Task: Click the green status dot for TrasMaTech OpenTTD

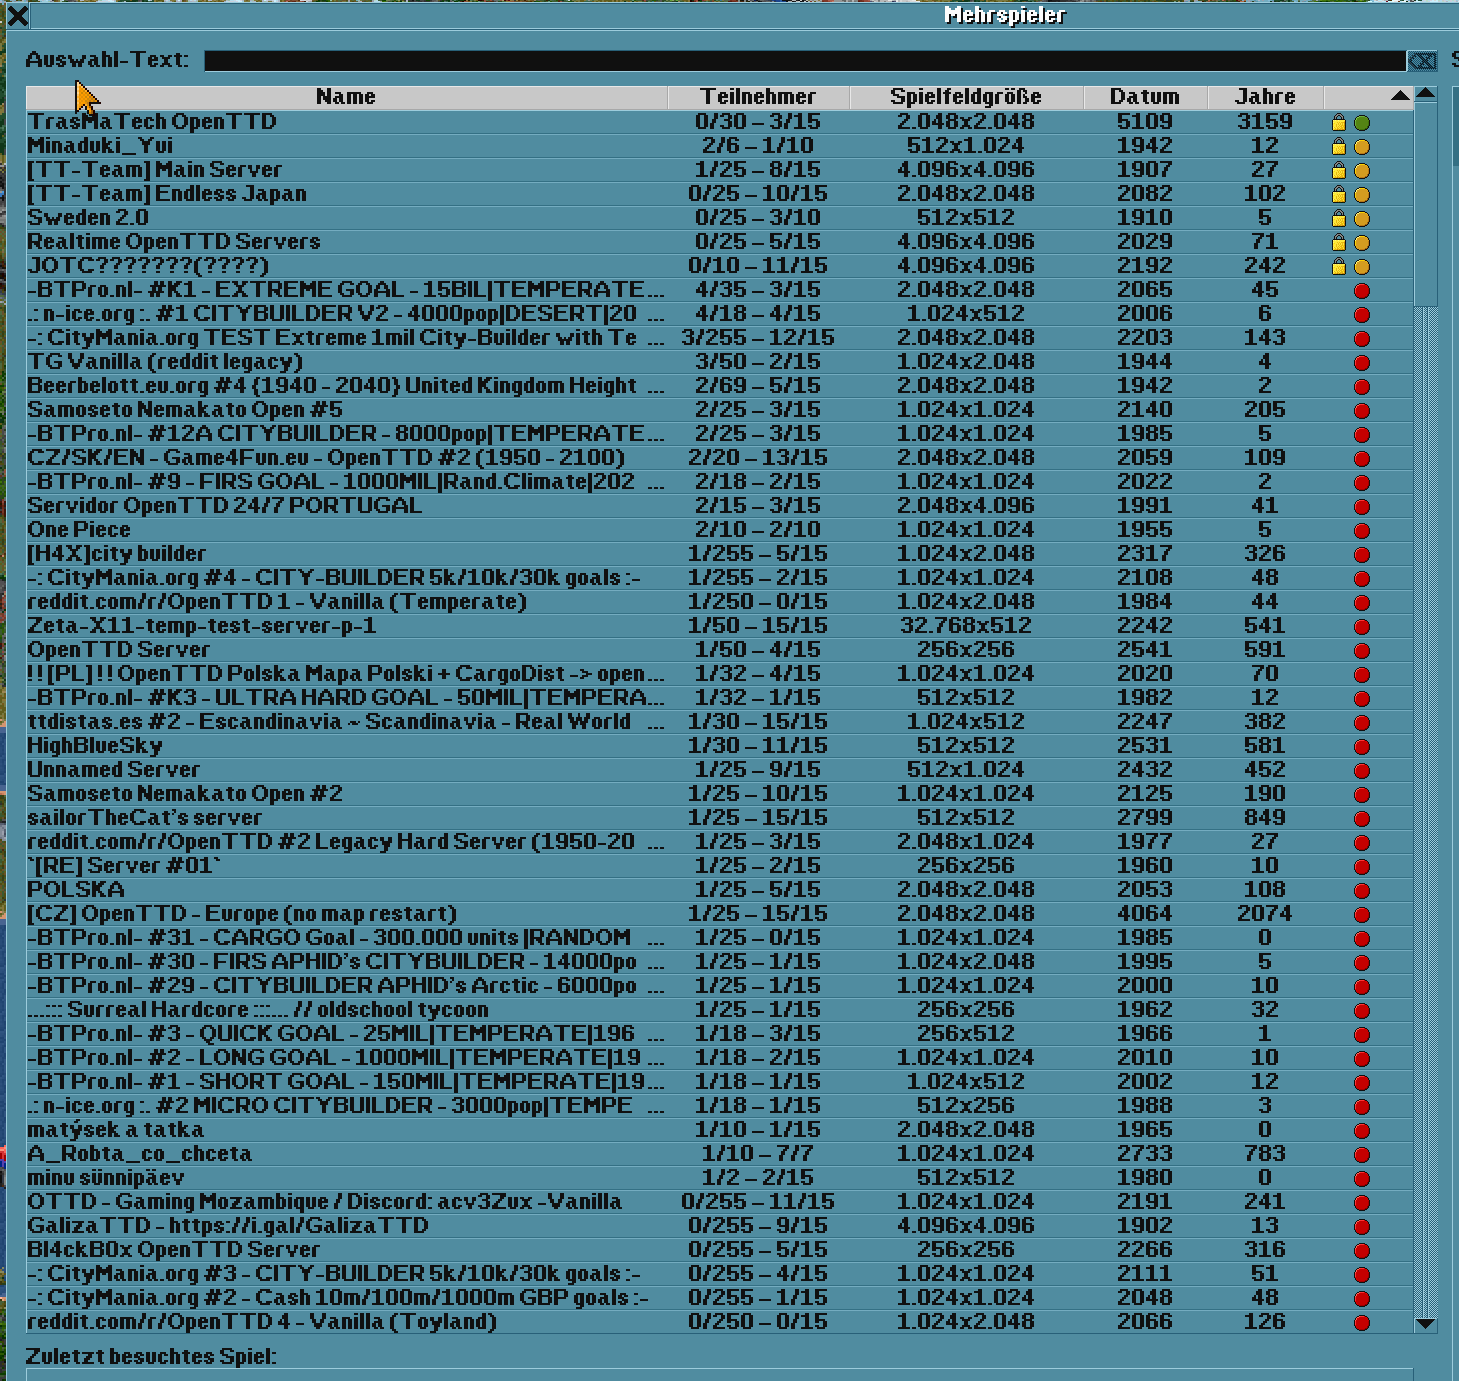Action: (1362, 123)
